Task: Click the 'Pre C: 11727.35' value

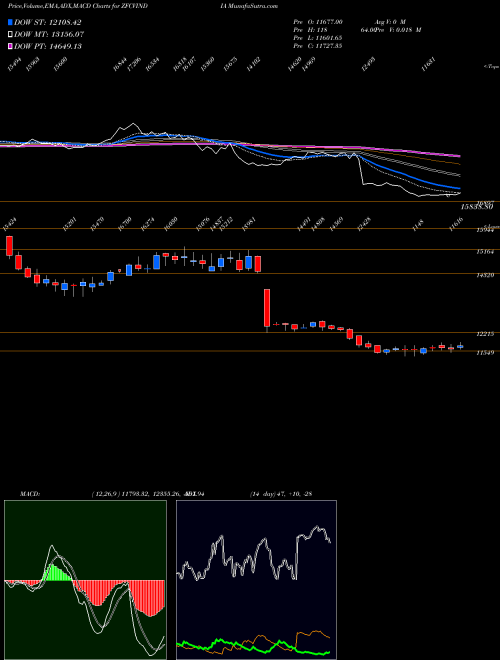Action: pos(319,45)
